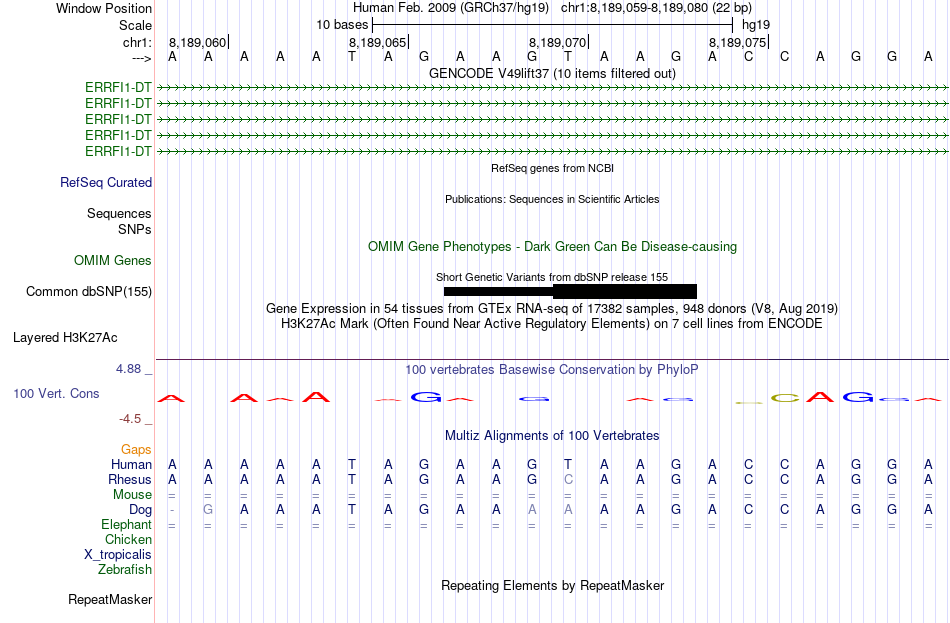The image size is (950, 623).
Task: Click the topmost ERRFI1-DT transcript label
Action: 118,87
